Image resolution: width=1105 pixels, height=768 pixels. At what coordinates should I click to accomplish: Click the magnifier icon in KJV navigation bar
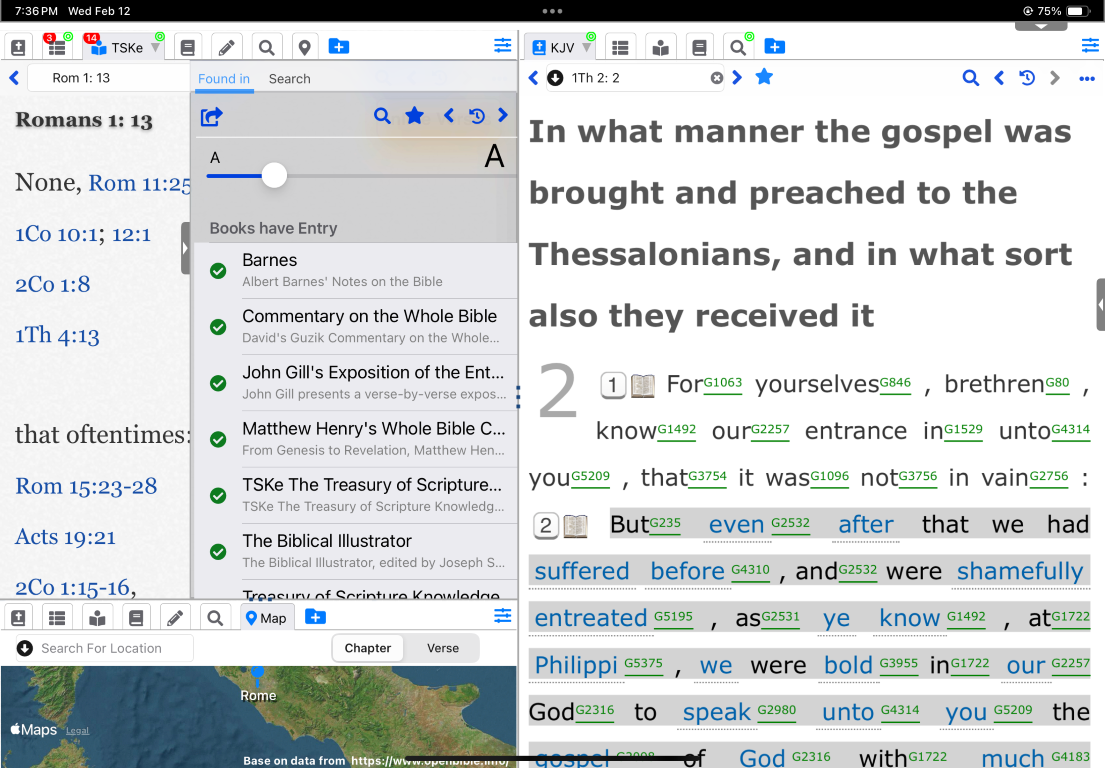tap(970, 78)
